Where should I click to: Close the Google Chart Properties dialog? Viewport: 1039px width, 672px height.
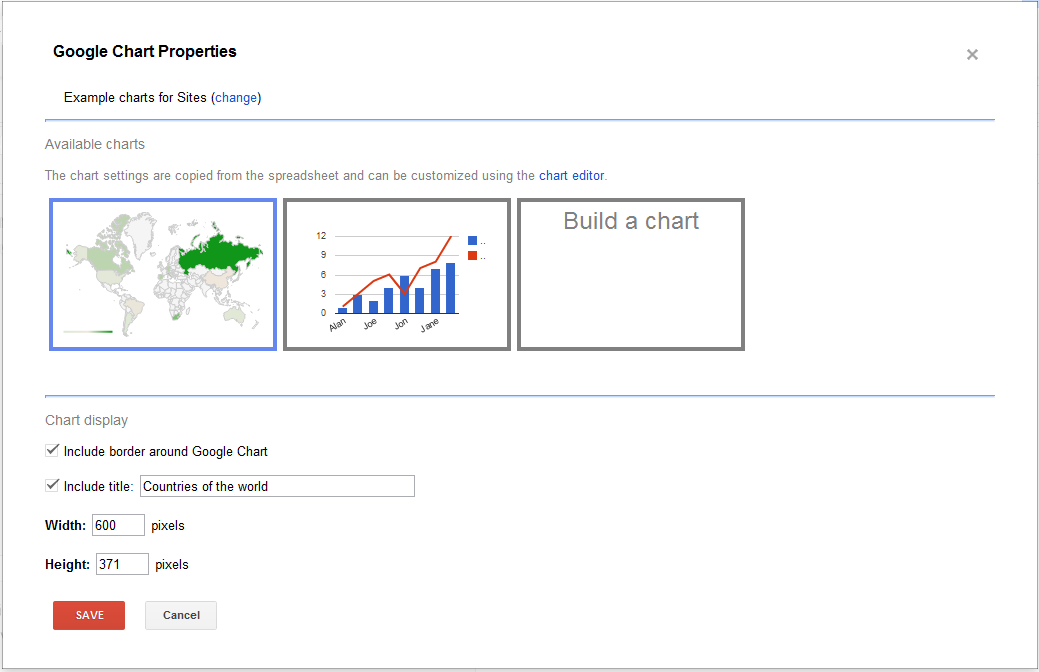click(x=972, y=55)
